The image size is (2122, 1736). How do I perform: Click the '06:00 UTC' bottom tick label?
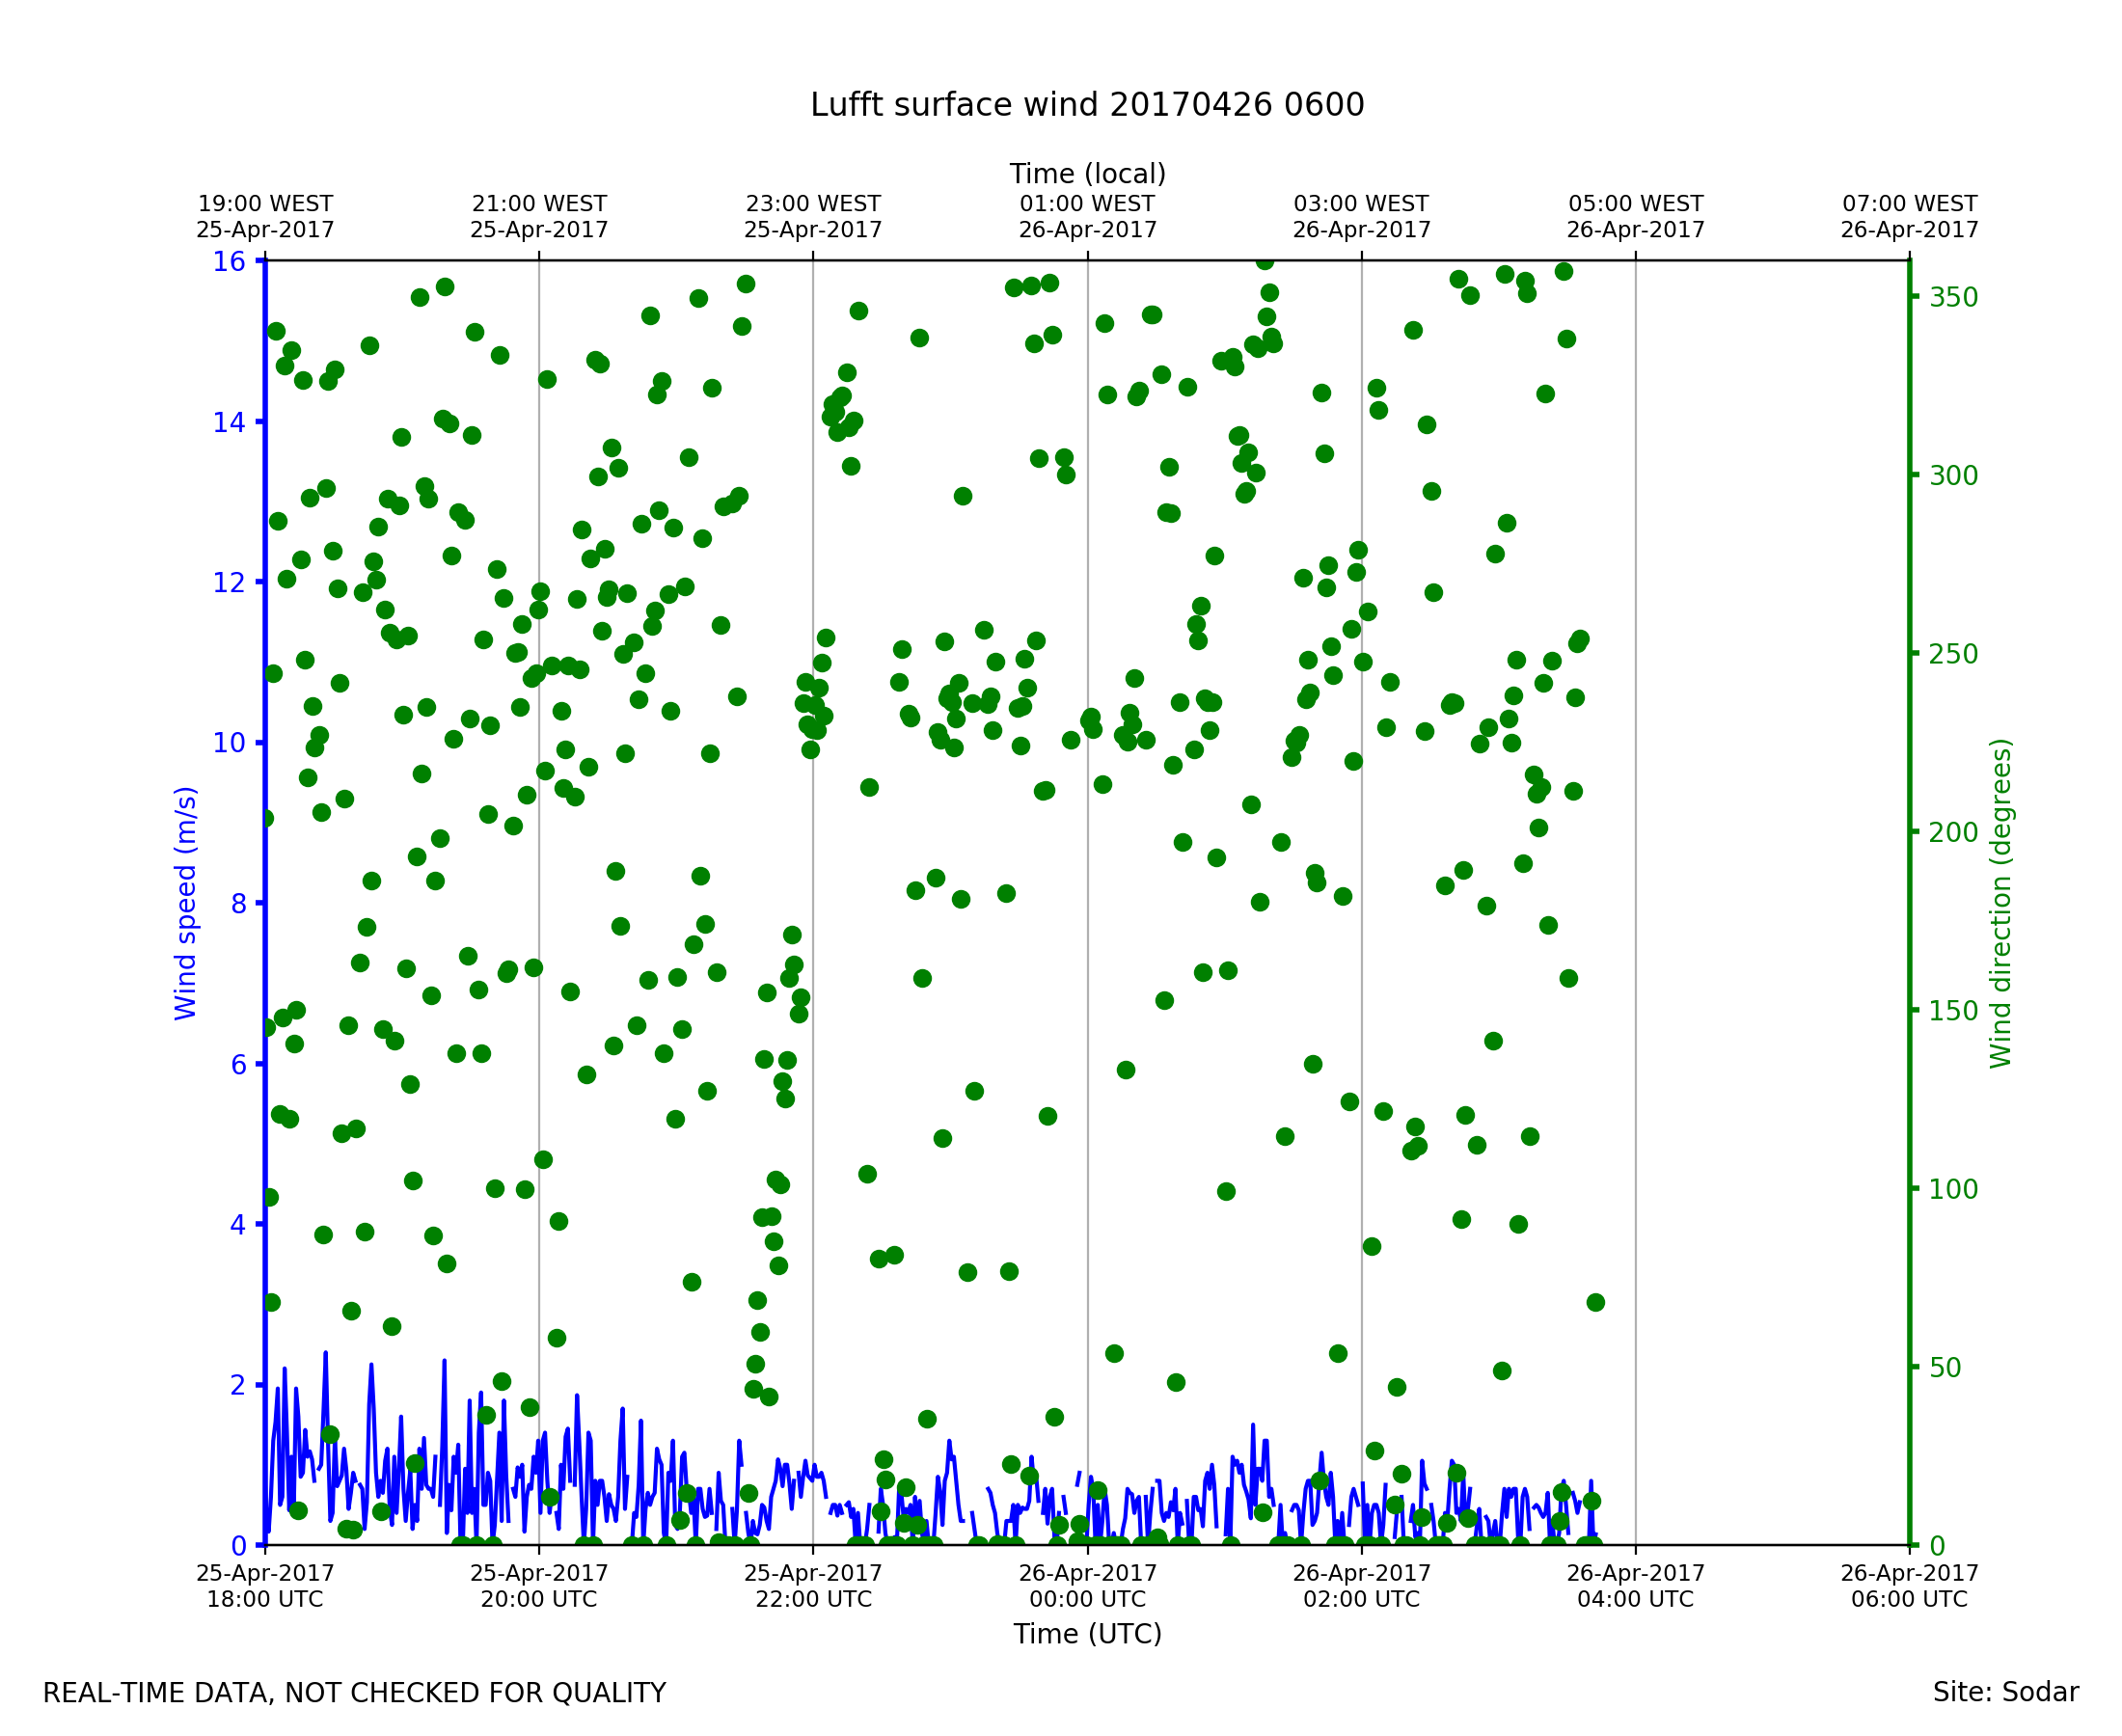pos(1909,1599)
